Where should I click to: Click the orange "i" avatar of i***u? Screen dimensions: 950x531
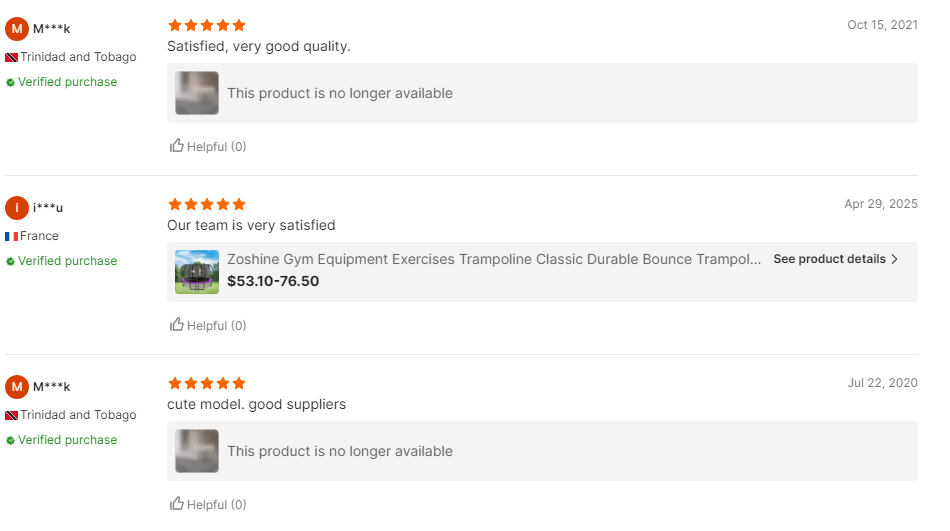click(17, 208)
